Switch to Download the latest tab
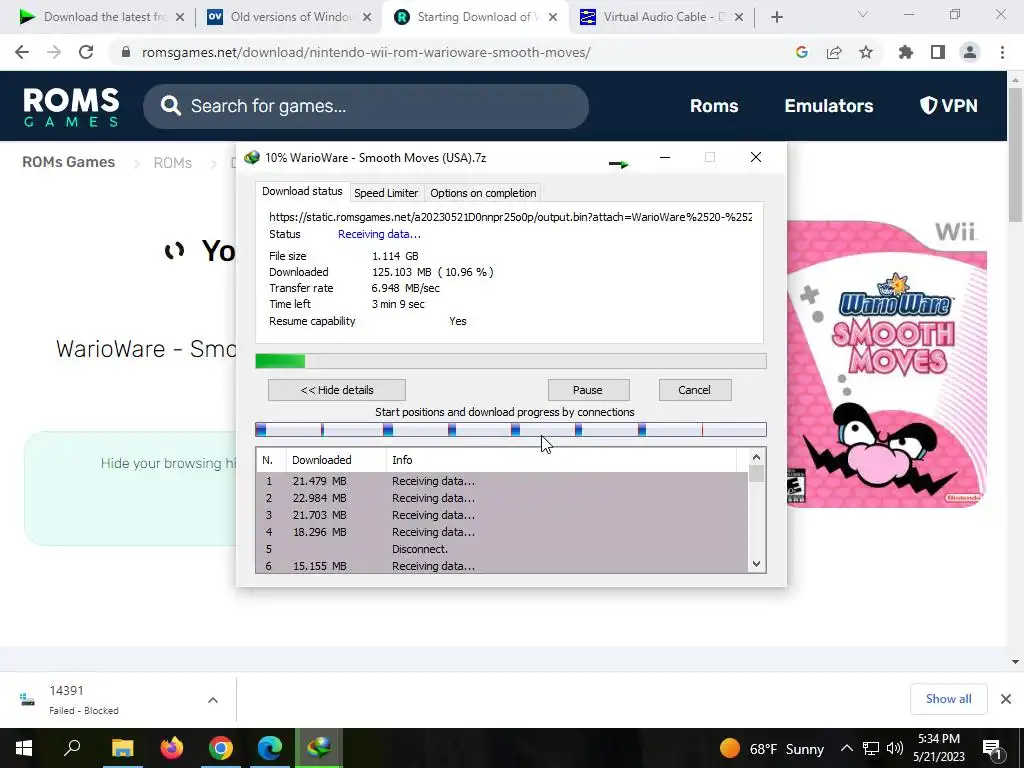Screen dimensions: 1024x768 coord(102,17)
